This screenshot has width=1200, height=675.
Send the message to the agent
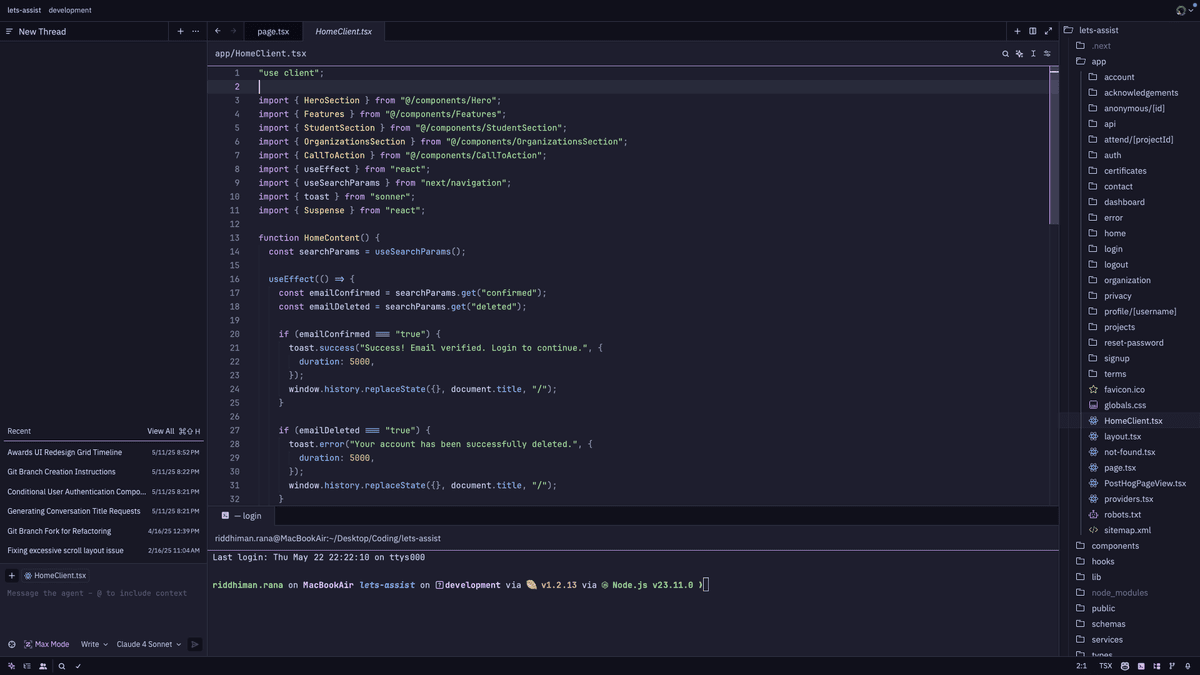[x=195, y=644]
